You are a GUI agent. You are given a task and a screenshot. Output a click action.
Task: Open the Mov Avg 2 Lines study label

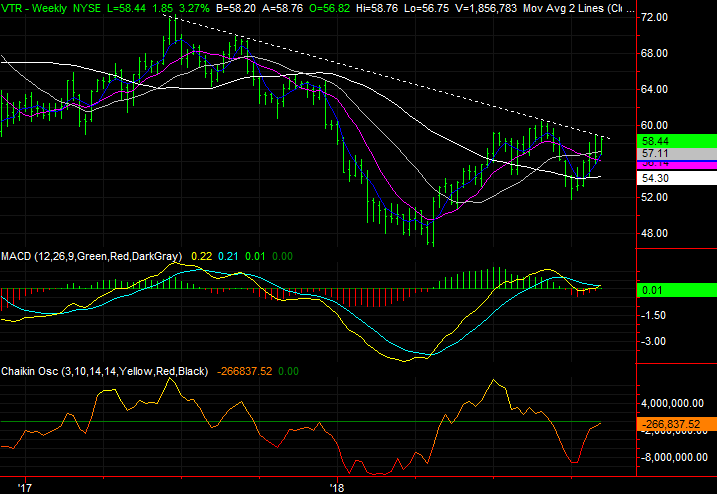click(578, 8)
